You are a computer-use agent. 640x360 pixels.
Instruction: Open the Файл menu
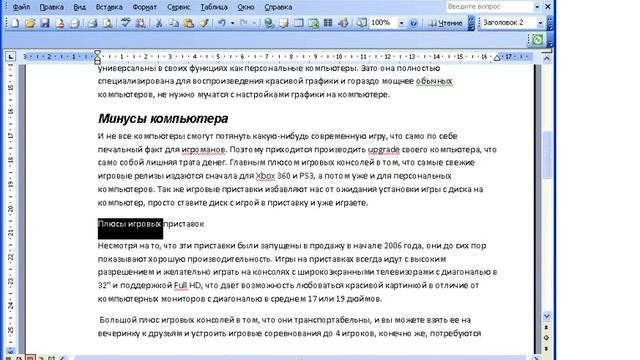coord(21,7)
